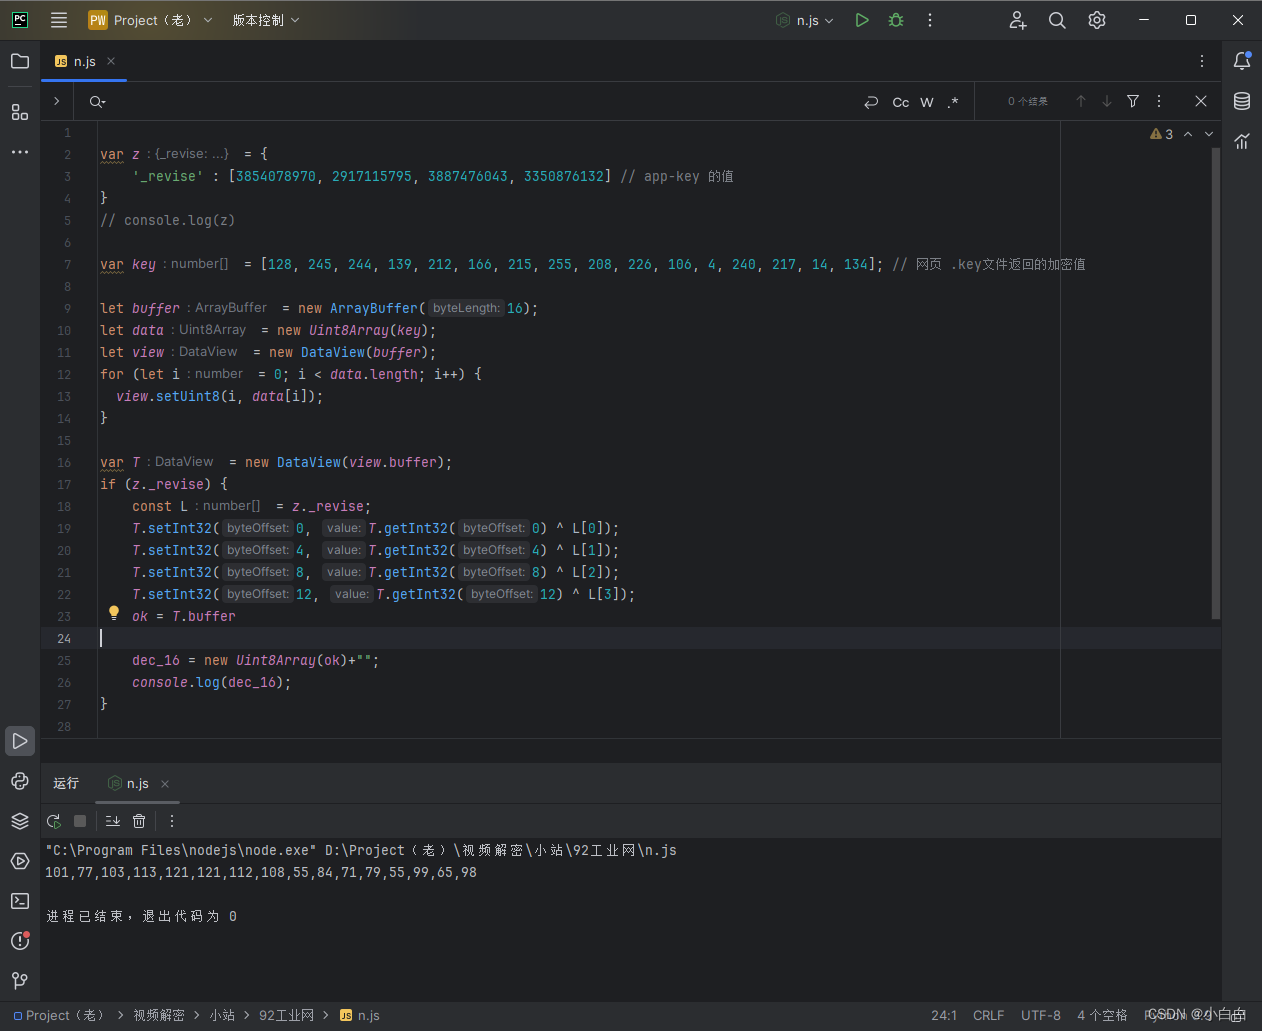This screenshot has width=1262, height=1031.
Task: Open the Database tool window
Action: tap(1242, 101)
